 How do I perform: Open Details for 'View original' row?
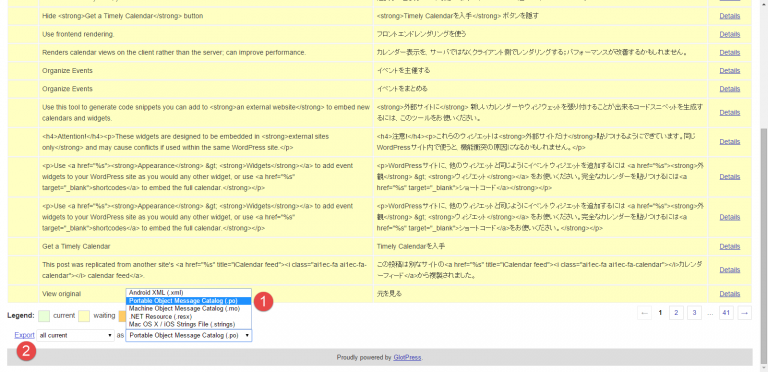(729, 294)
